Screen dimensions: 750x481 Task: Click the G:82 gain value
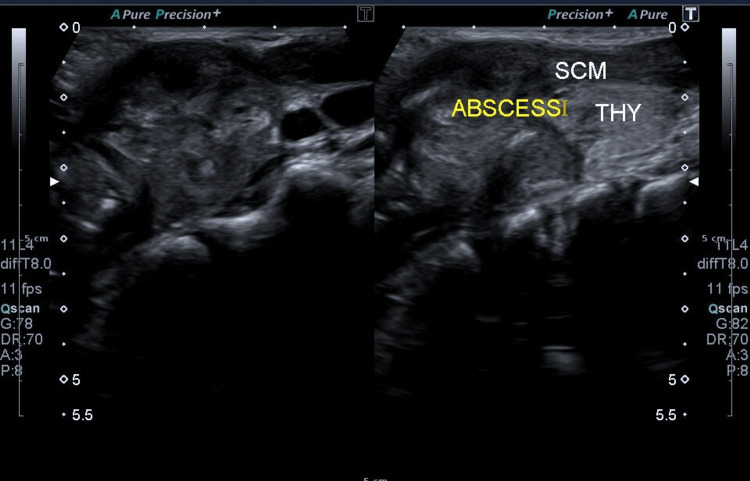click(732, 324)
